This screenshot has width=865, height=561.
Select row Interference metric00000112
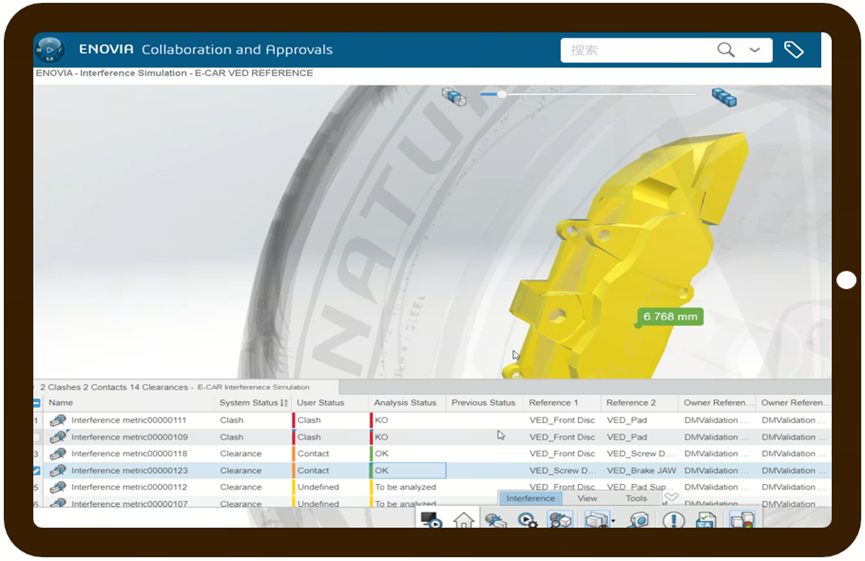coord(432,487)
